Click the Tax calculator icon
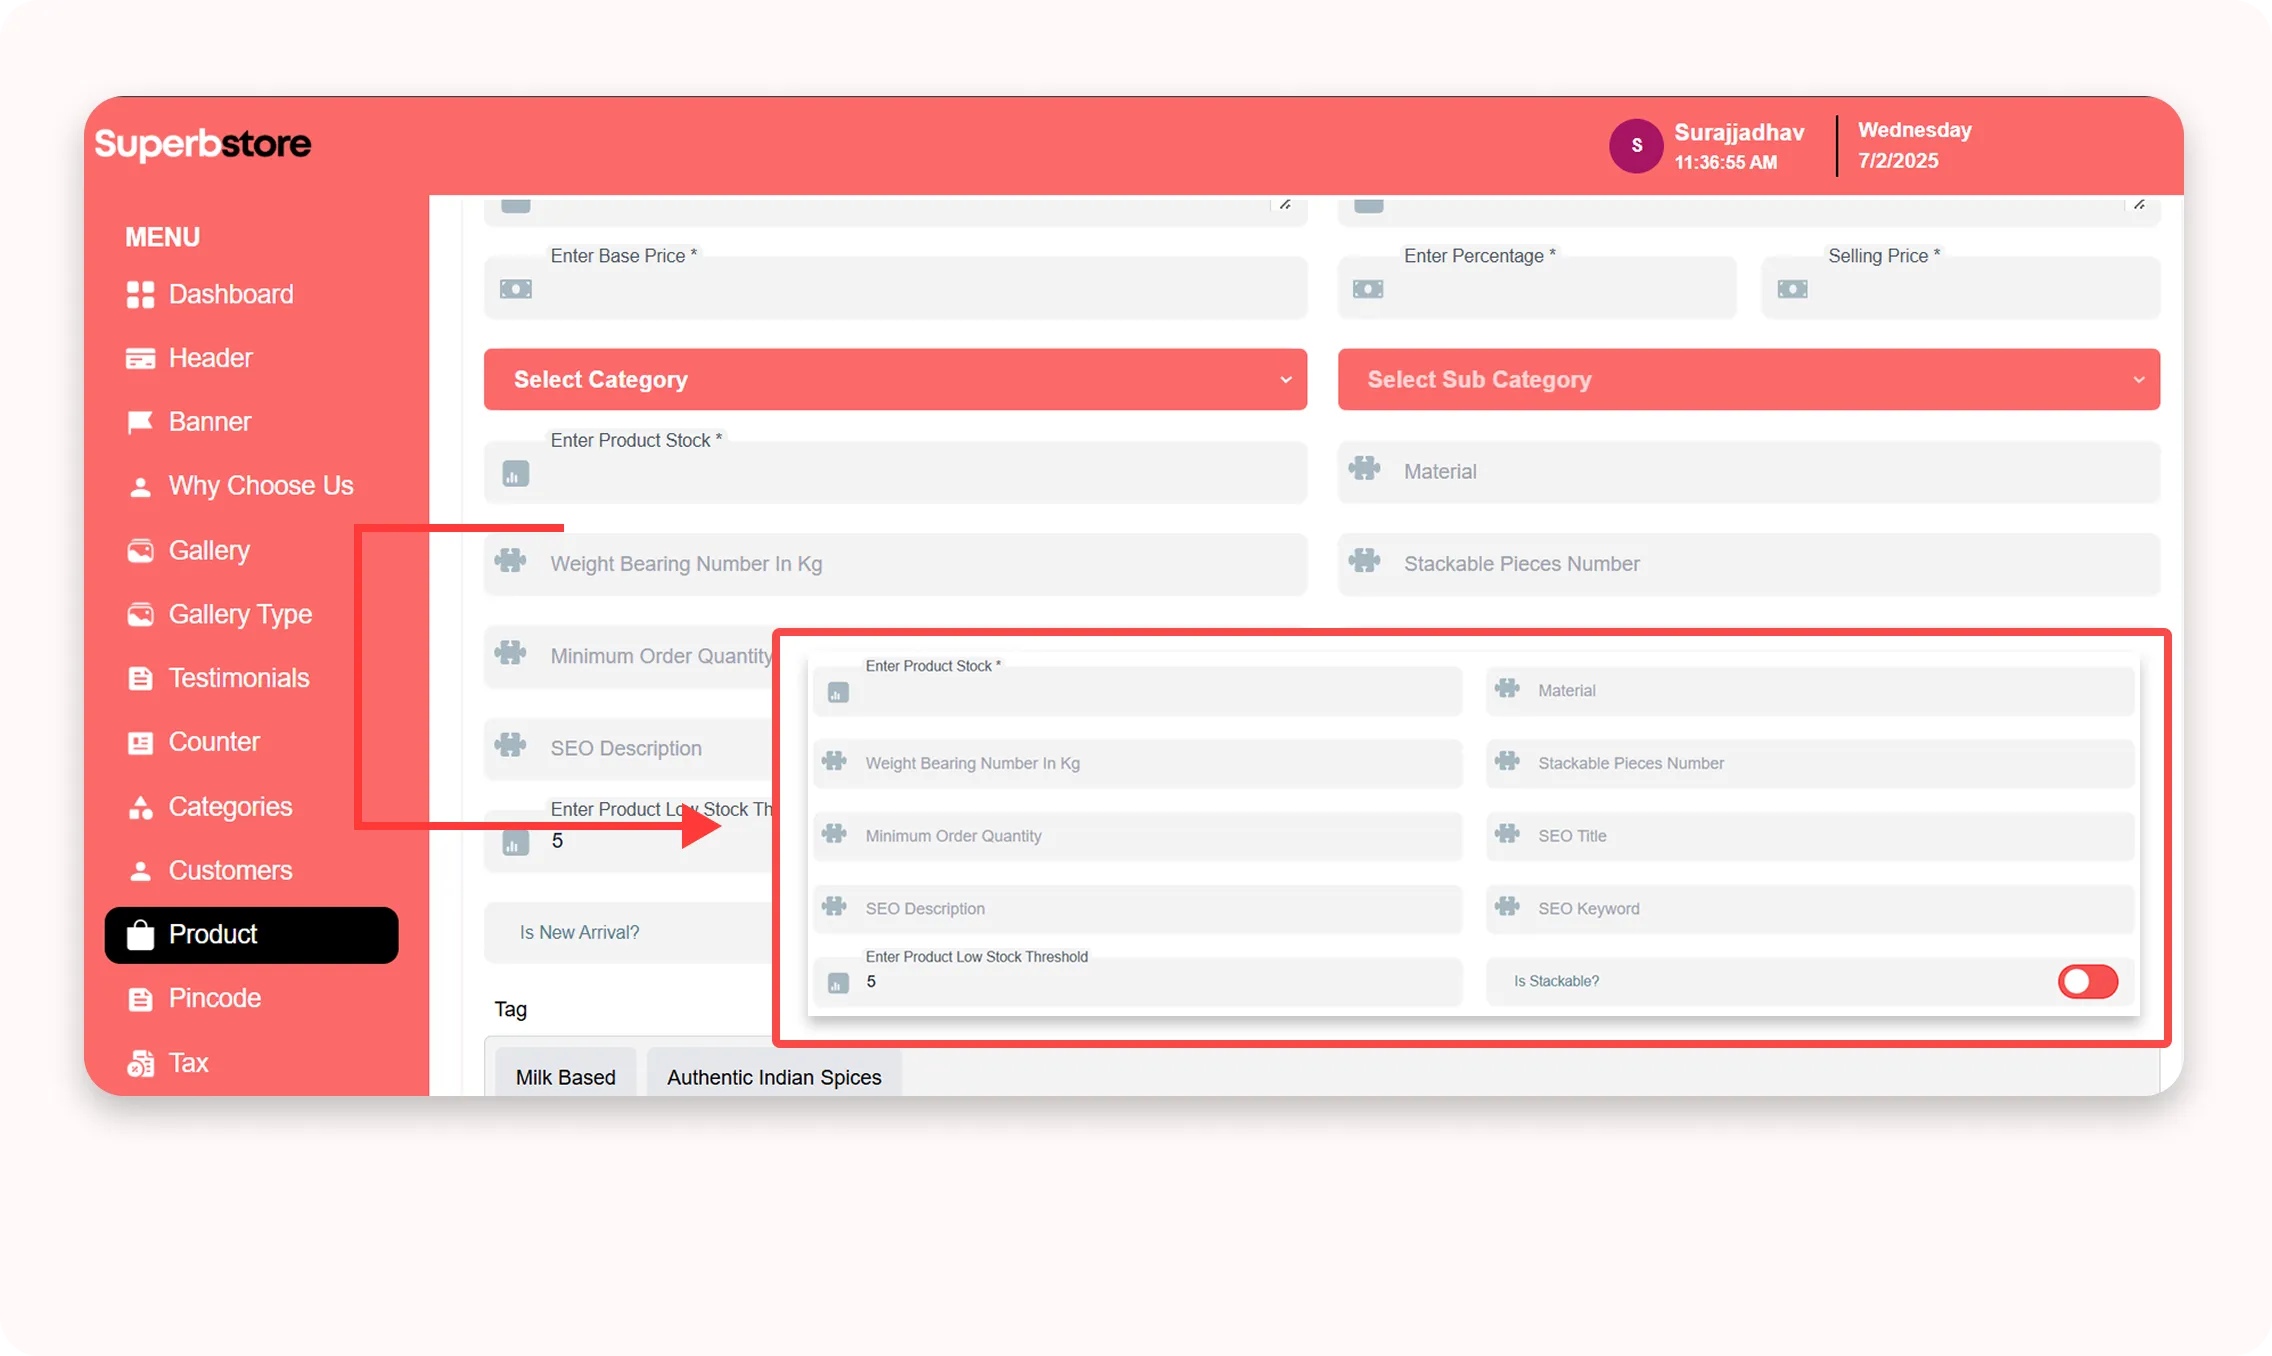 140,1063
